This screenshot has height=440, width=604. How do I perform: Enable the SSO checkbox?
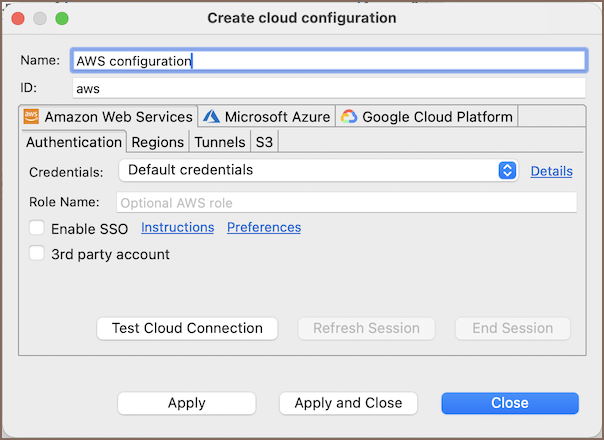pos(37,228)
